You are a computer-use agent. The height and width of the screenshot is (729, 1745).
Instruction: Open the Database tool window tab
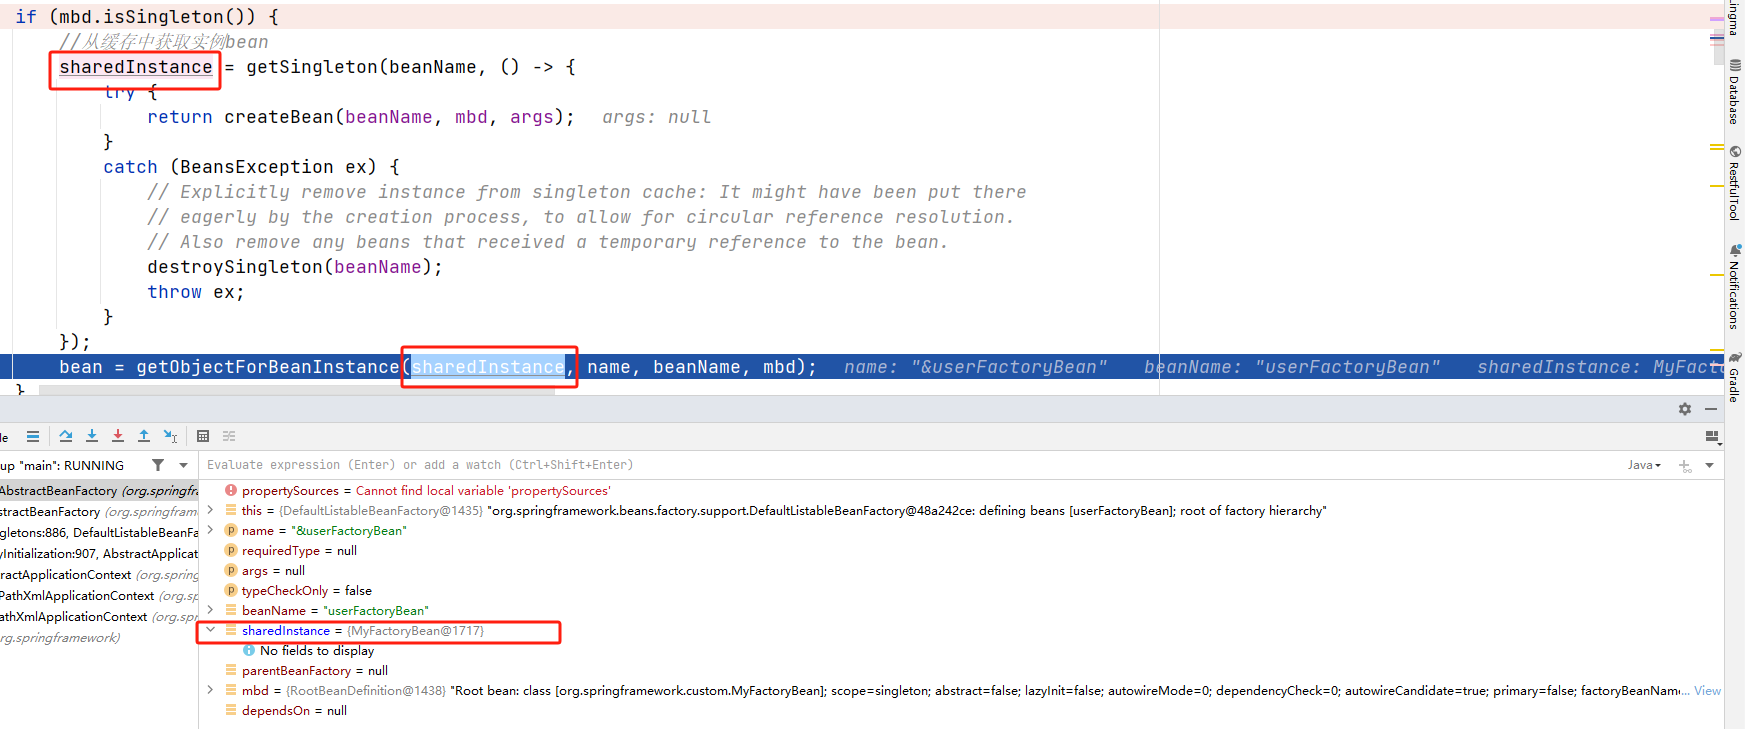[1735, 91]
